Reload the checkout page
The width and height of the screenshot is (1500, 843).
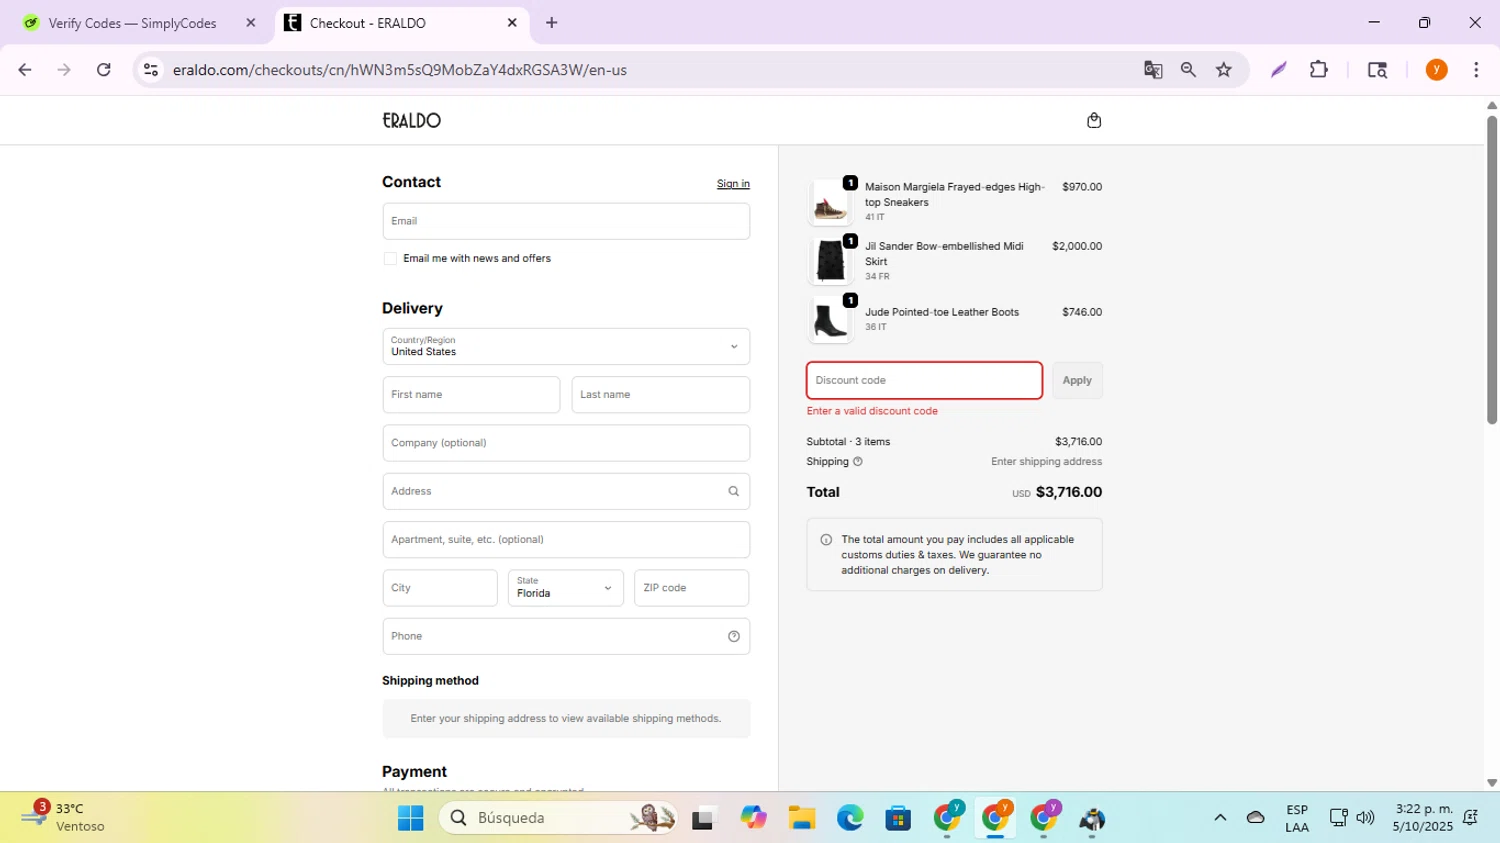103,70
